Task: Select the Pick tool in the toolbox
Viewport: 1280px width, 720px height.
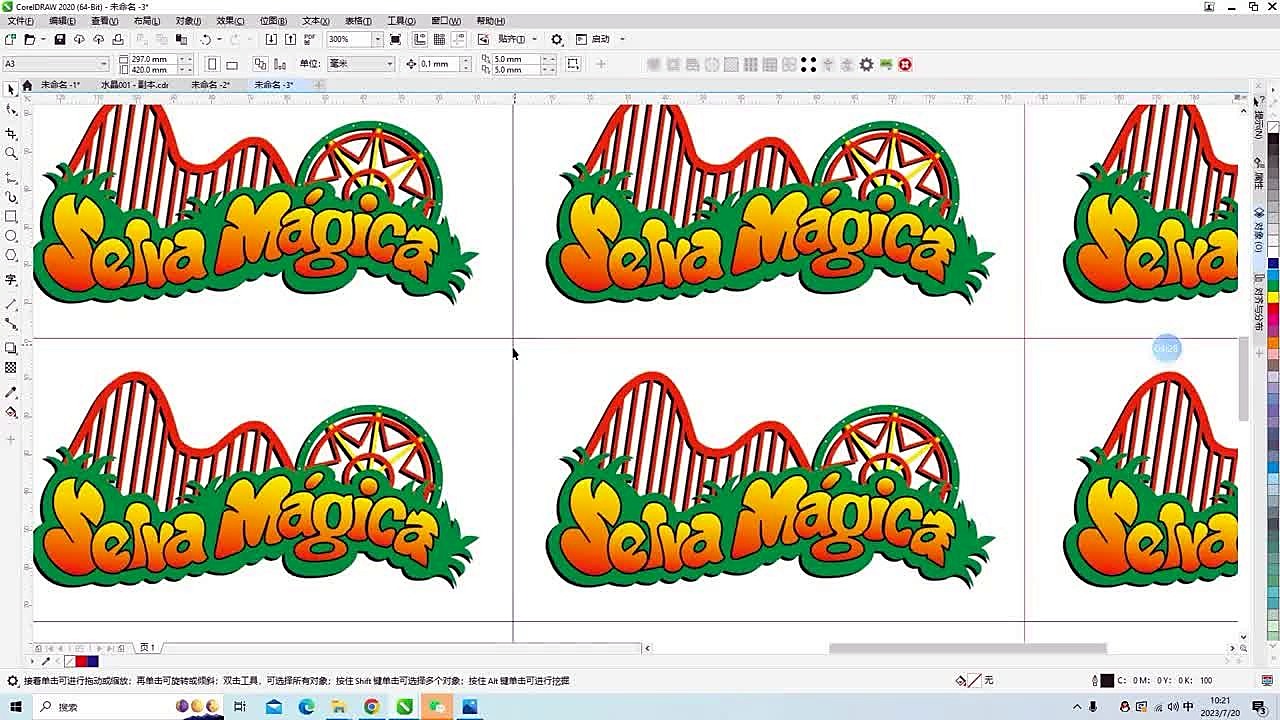Action: tap(11, 90)
